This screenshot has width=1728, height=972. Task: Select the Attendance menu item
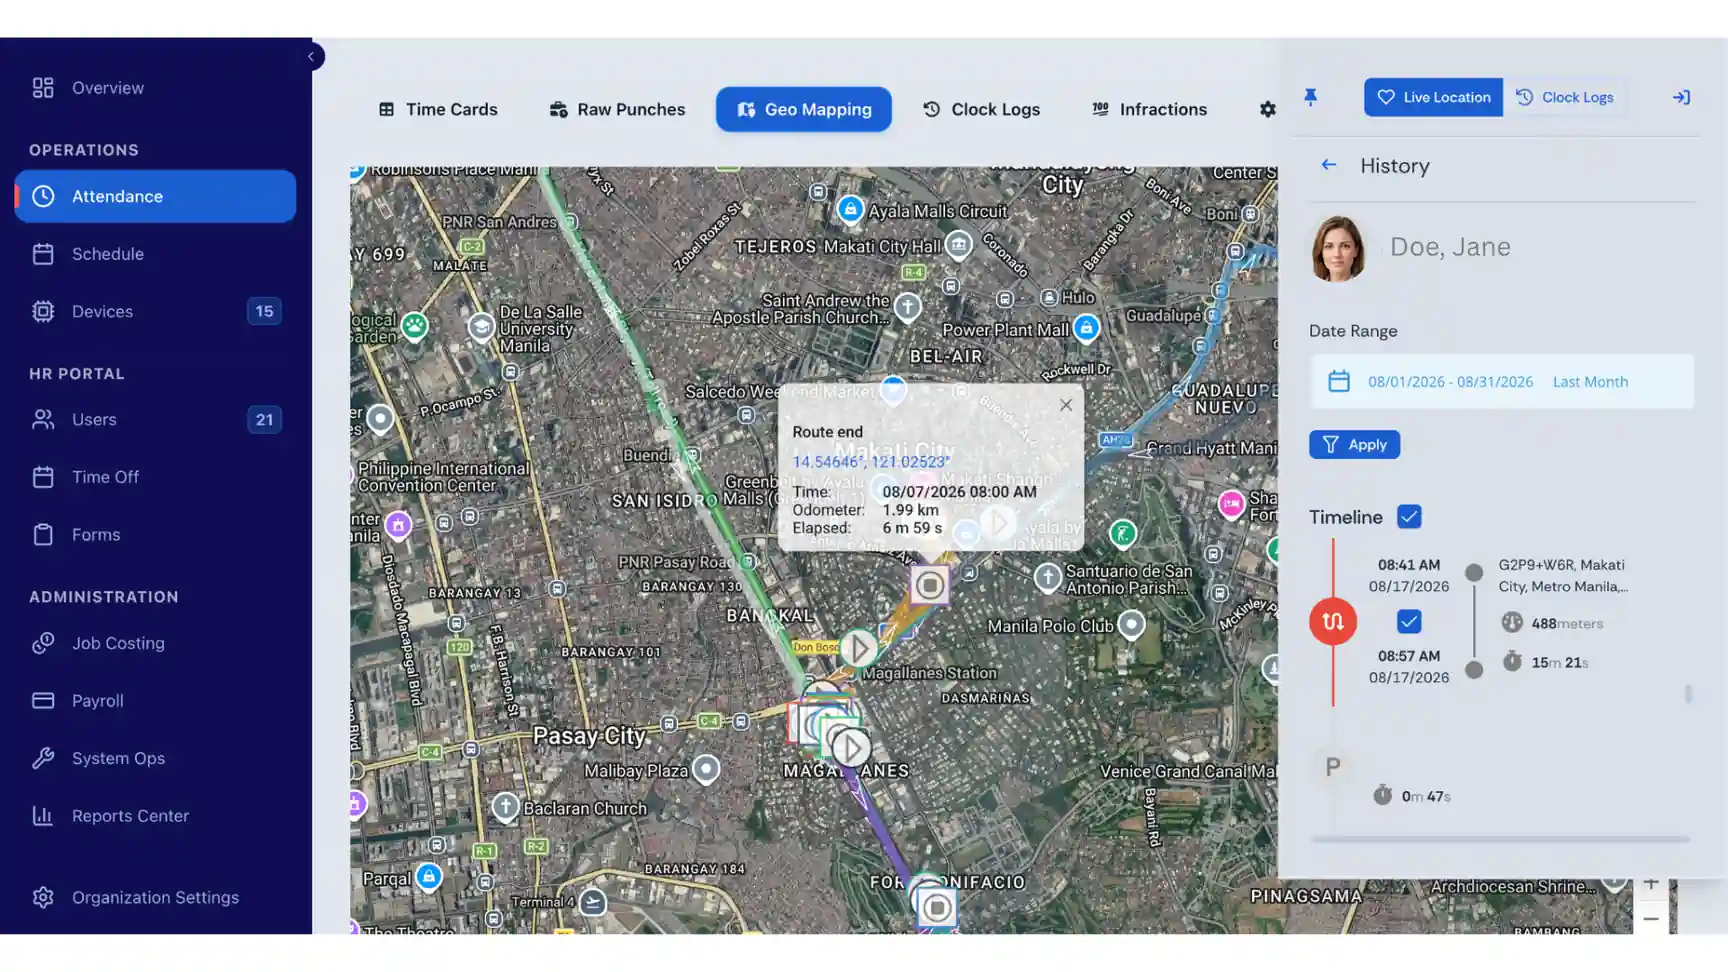pos(155,196)
